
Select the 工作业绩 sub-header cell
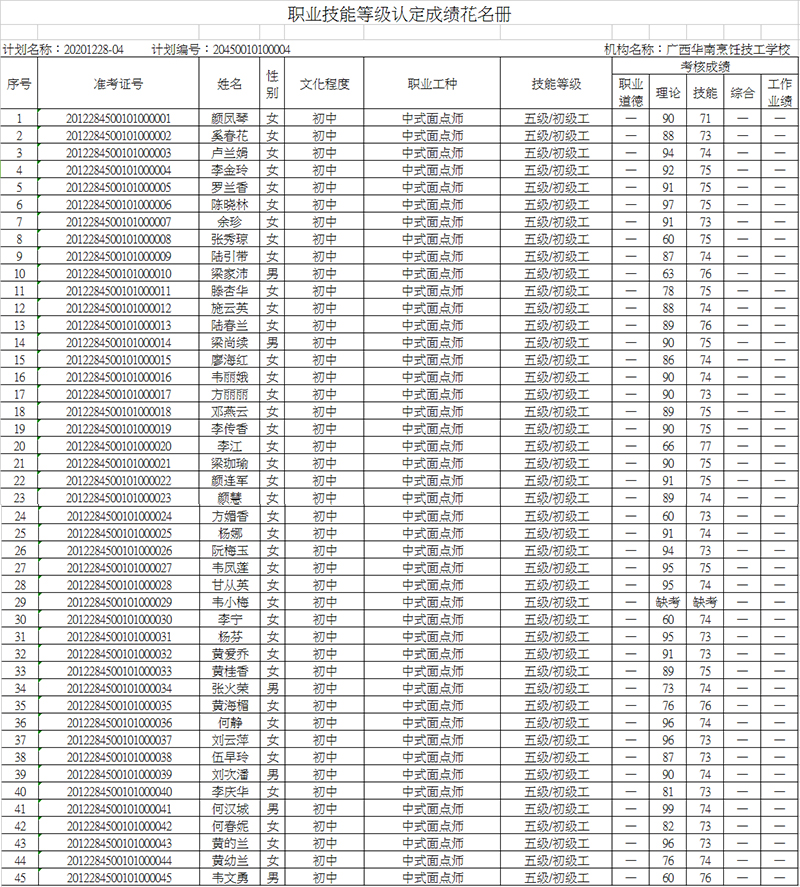pos(780,92)
